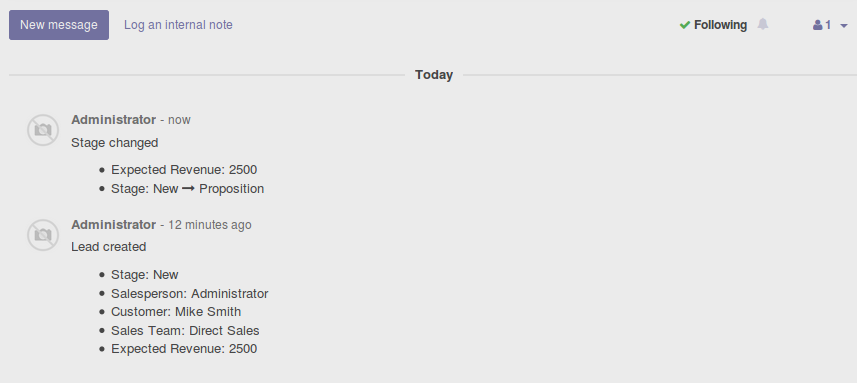The width and height of the screenshot is (857, 383).
Task: Expand the followers dropdown caret
Action: click(x=844, y=26)
